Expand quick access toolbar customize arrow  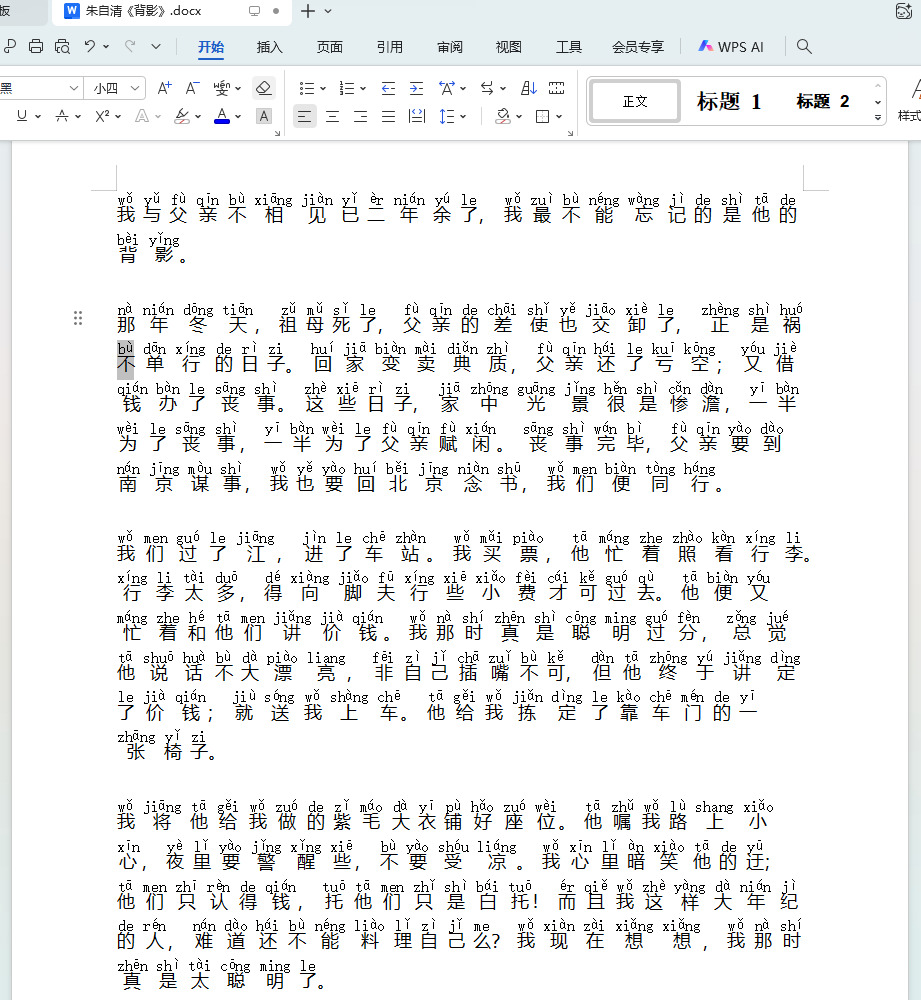156,46
